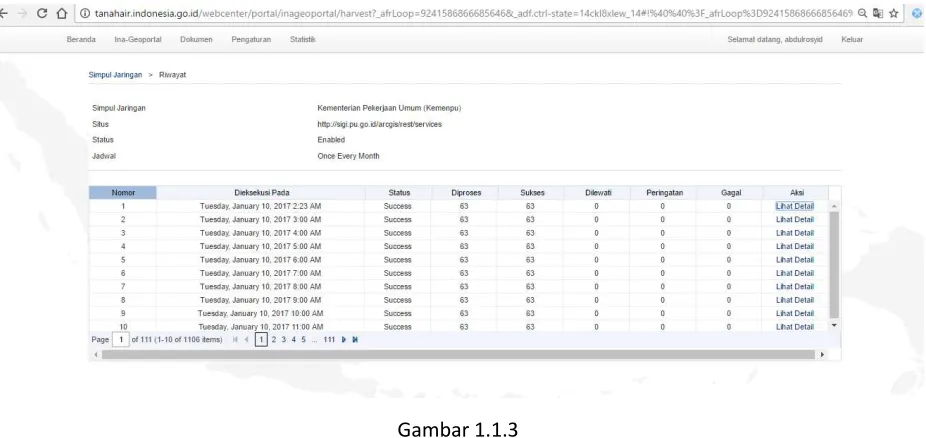Go to page 4 in pagination
Viewport: 926px width, 438px height.
coord(293,340)
